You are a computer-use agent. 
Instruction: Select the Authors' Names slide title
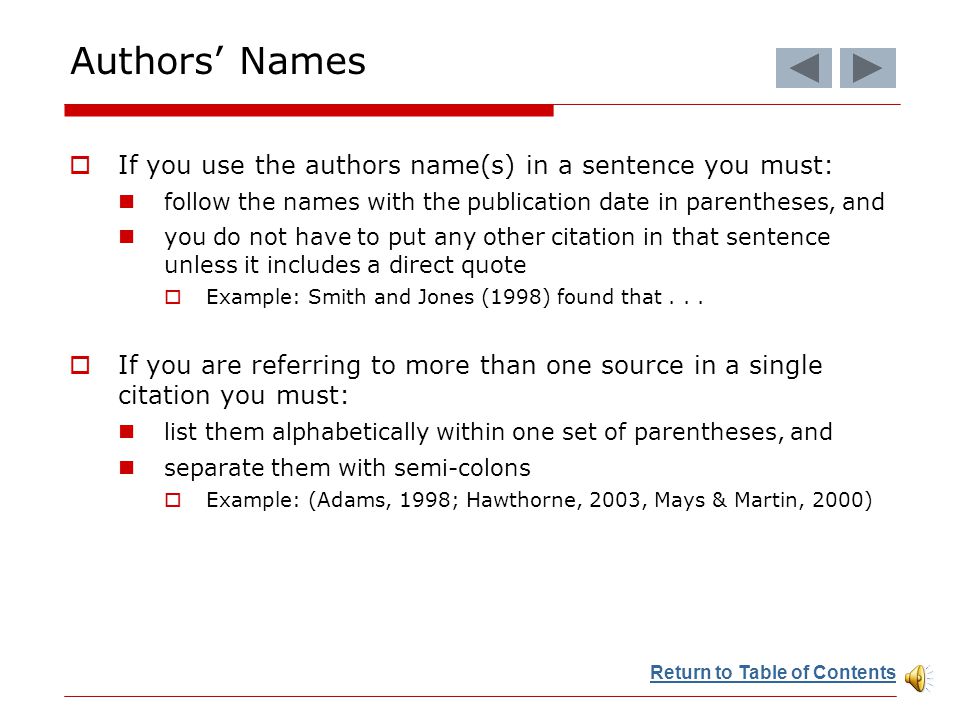click(x=218, y=61)
